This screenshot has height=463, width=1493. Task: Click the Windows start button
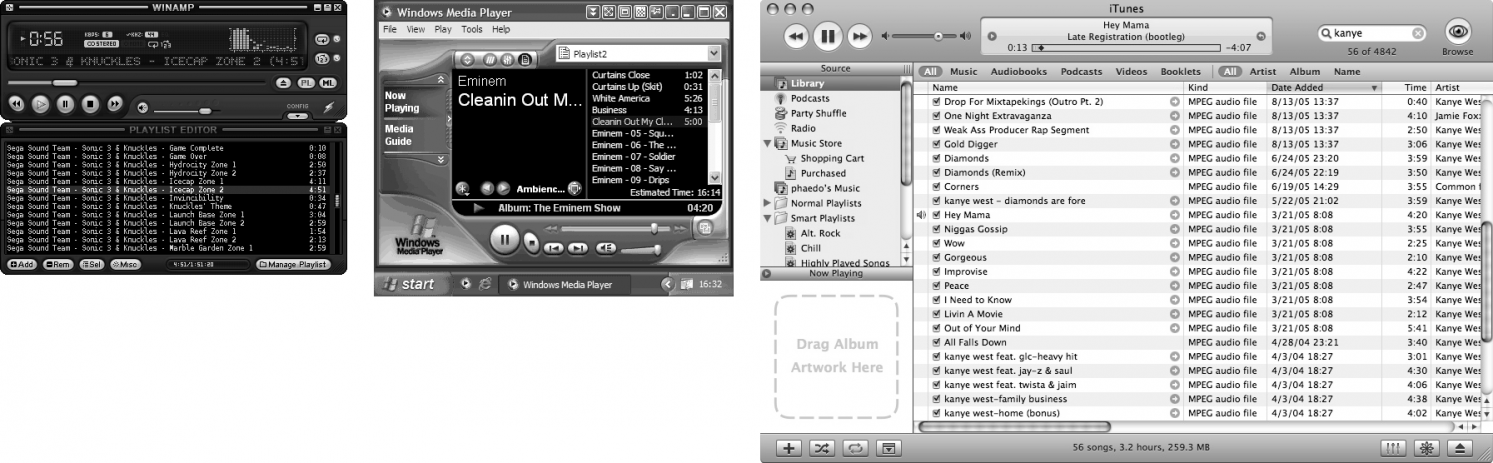pyautogui.click(x=411, y=284)
